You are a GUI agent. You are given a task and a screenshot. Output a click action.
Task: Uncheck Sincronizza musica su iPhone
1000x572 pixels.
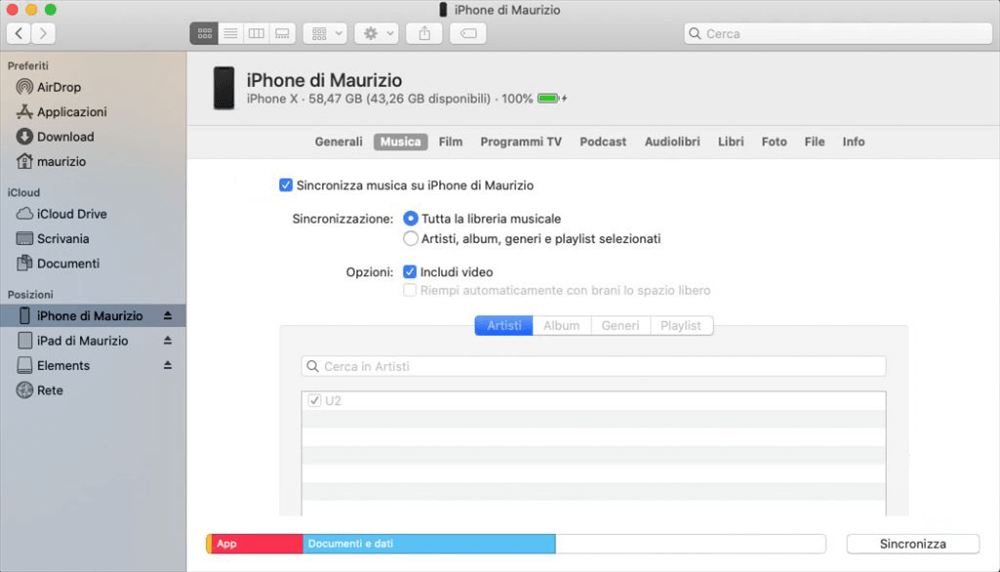click(x=287, y=185)
